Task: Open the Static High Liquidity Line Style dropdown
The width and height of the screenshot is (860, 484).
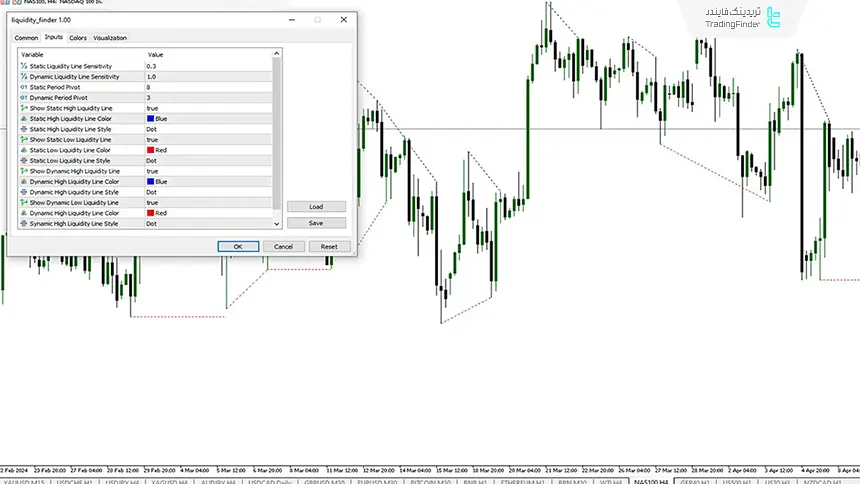Action: pos(152,129)
